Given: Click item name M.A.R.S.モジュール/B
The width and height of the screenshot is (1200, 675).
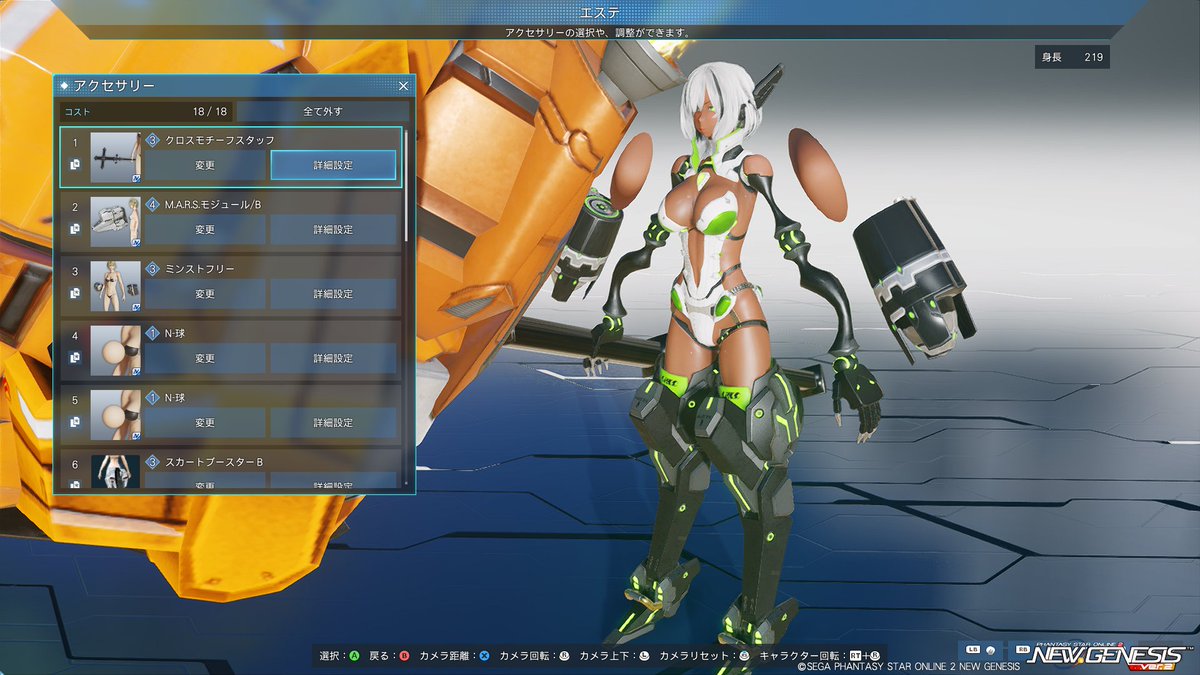Looking at the screenshot, I should [x=213, y=204].
